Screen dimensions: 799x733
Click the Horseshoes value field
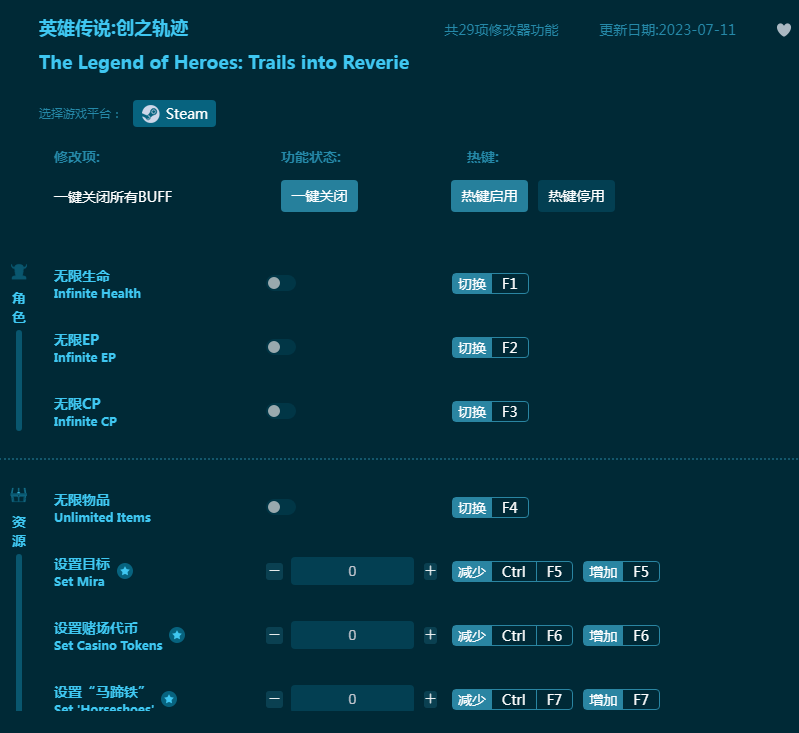(352, 698)
